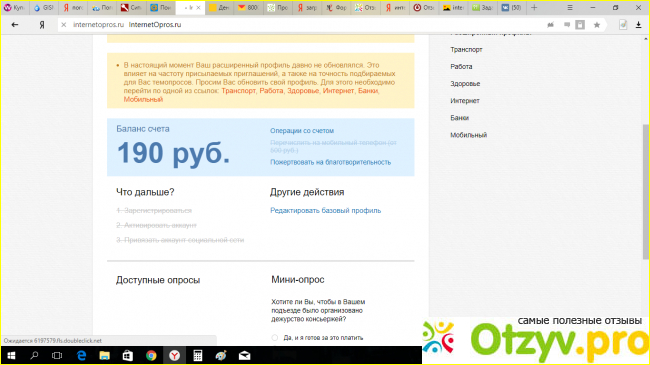Screen dimensions: 650x365
Task: Click the page vertical scrollbar thumb
Action: point(646,192)
